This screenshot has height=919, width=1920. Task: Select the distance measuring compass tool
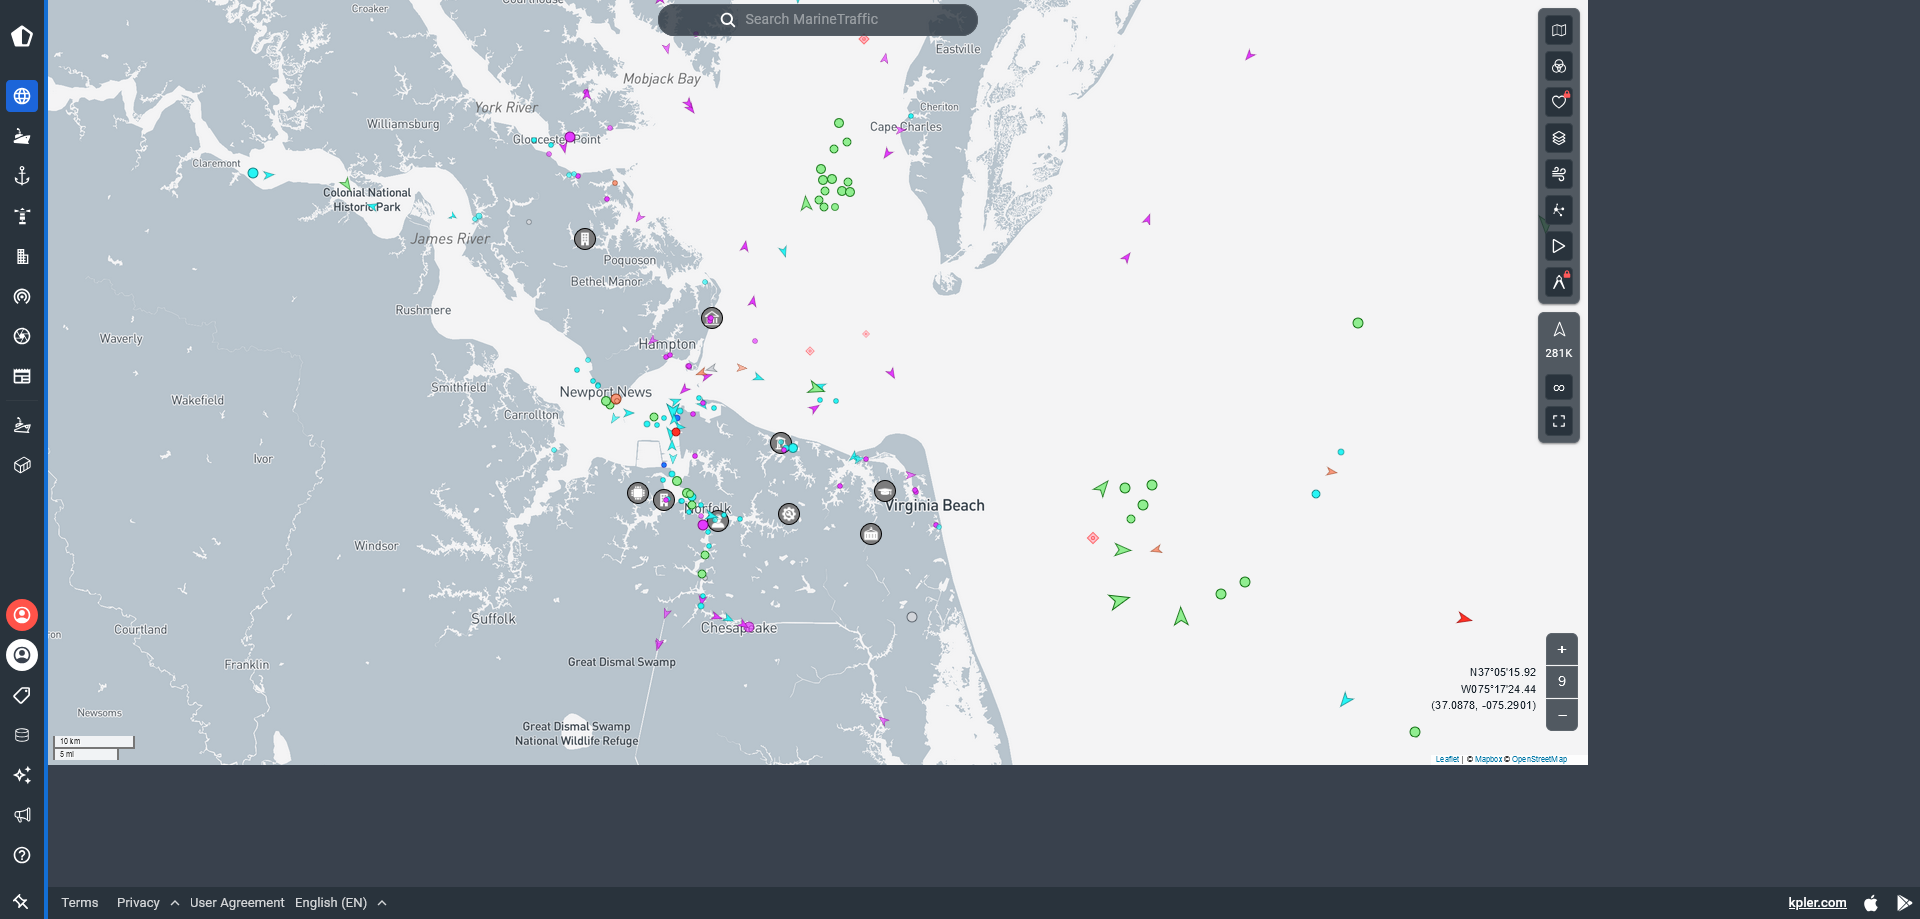pos(1559,282)
